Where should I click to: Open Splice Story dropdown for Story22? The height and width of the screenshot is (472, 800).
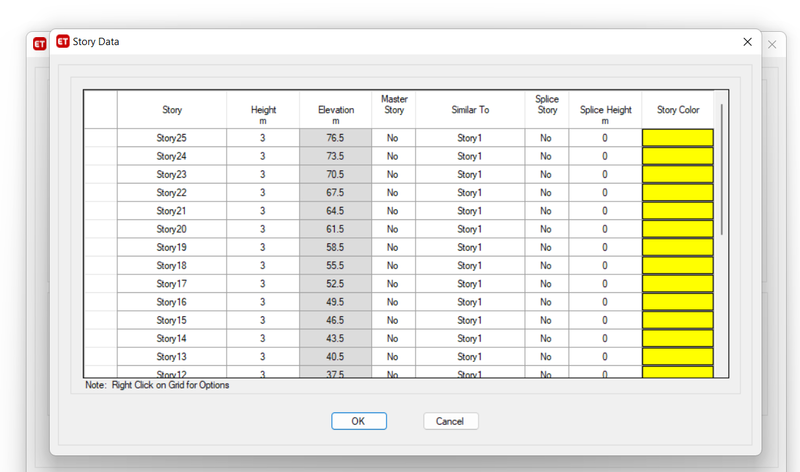(x=547, y=192)
